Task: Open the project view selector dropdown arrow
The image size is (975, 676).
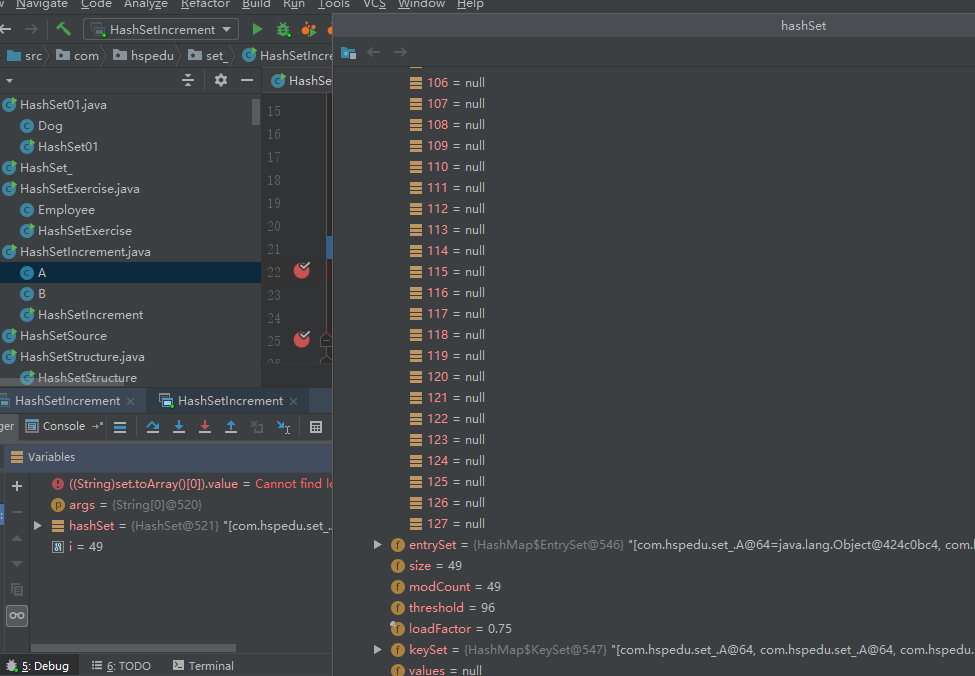Action: (9, 81)
